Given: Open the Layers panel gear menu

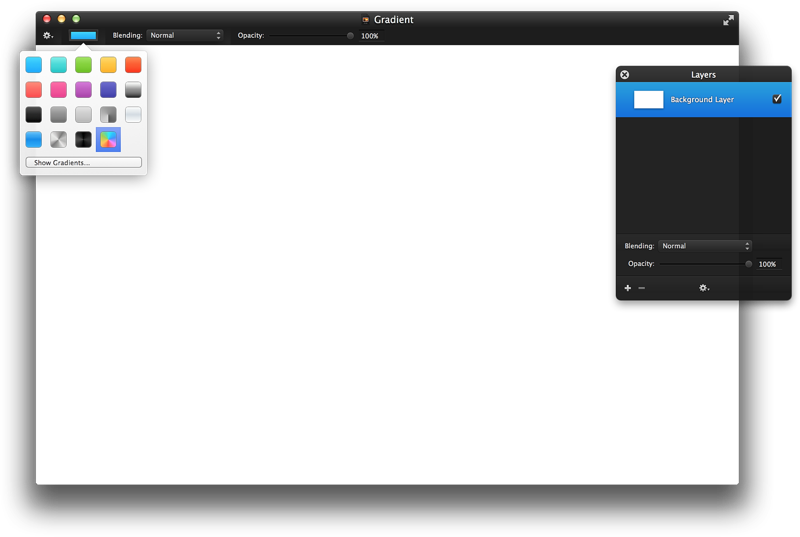Looking at the screenshot, I should pyautogui.click(x=704, y=288).
